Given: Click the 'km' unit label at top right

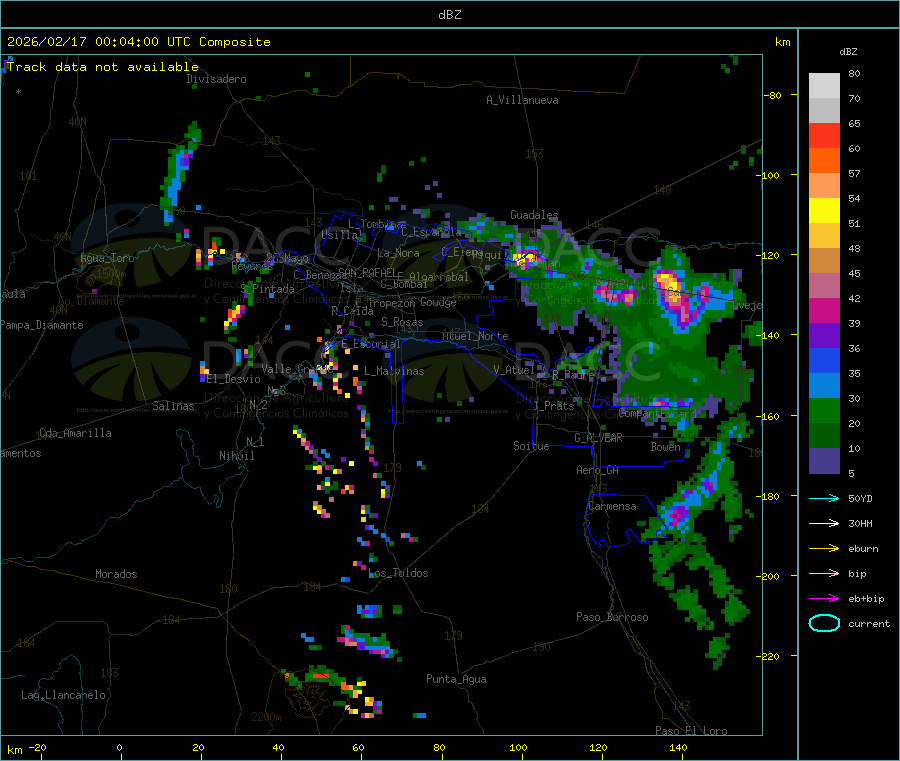Looking at the screenshot, I should pyautogui.click(x=782, y=42).
